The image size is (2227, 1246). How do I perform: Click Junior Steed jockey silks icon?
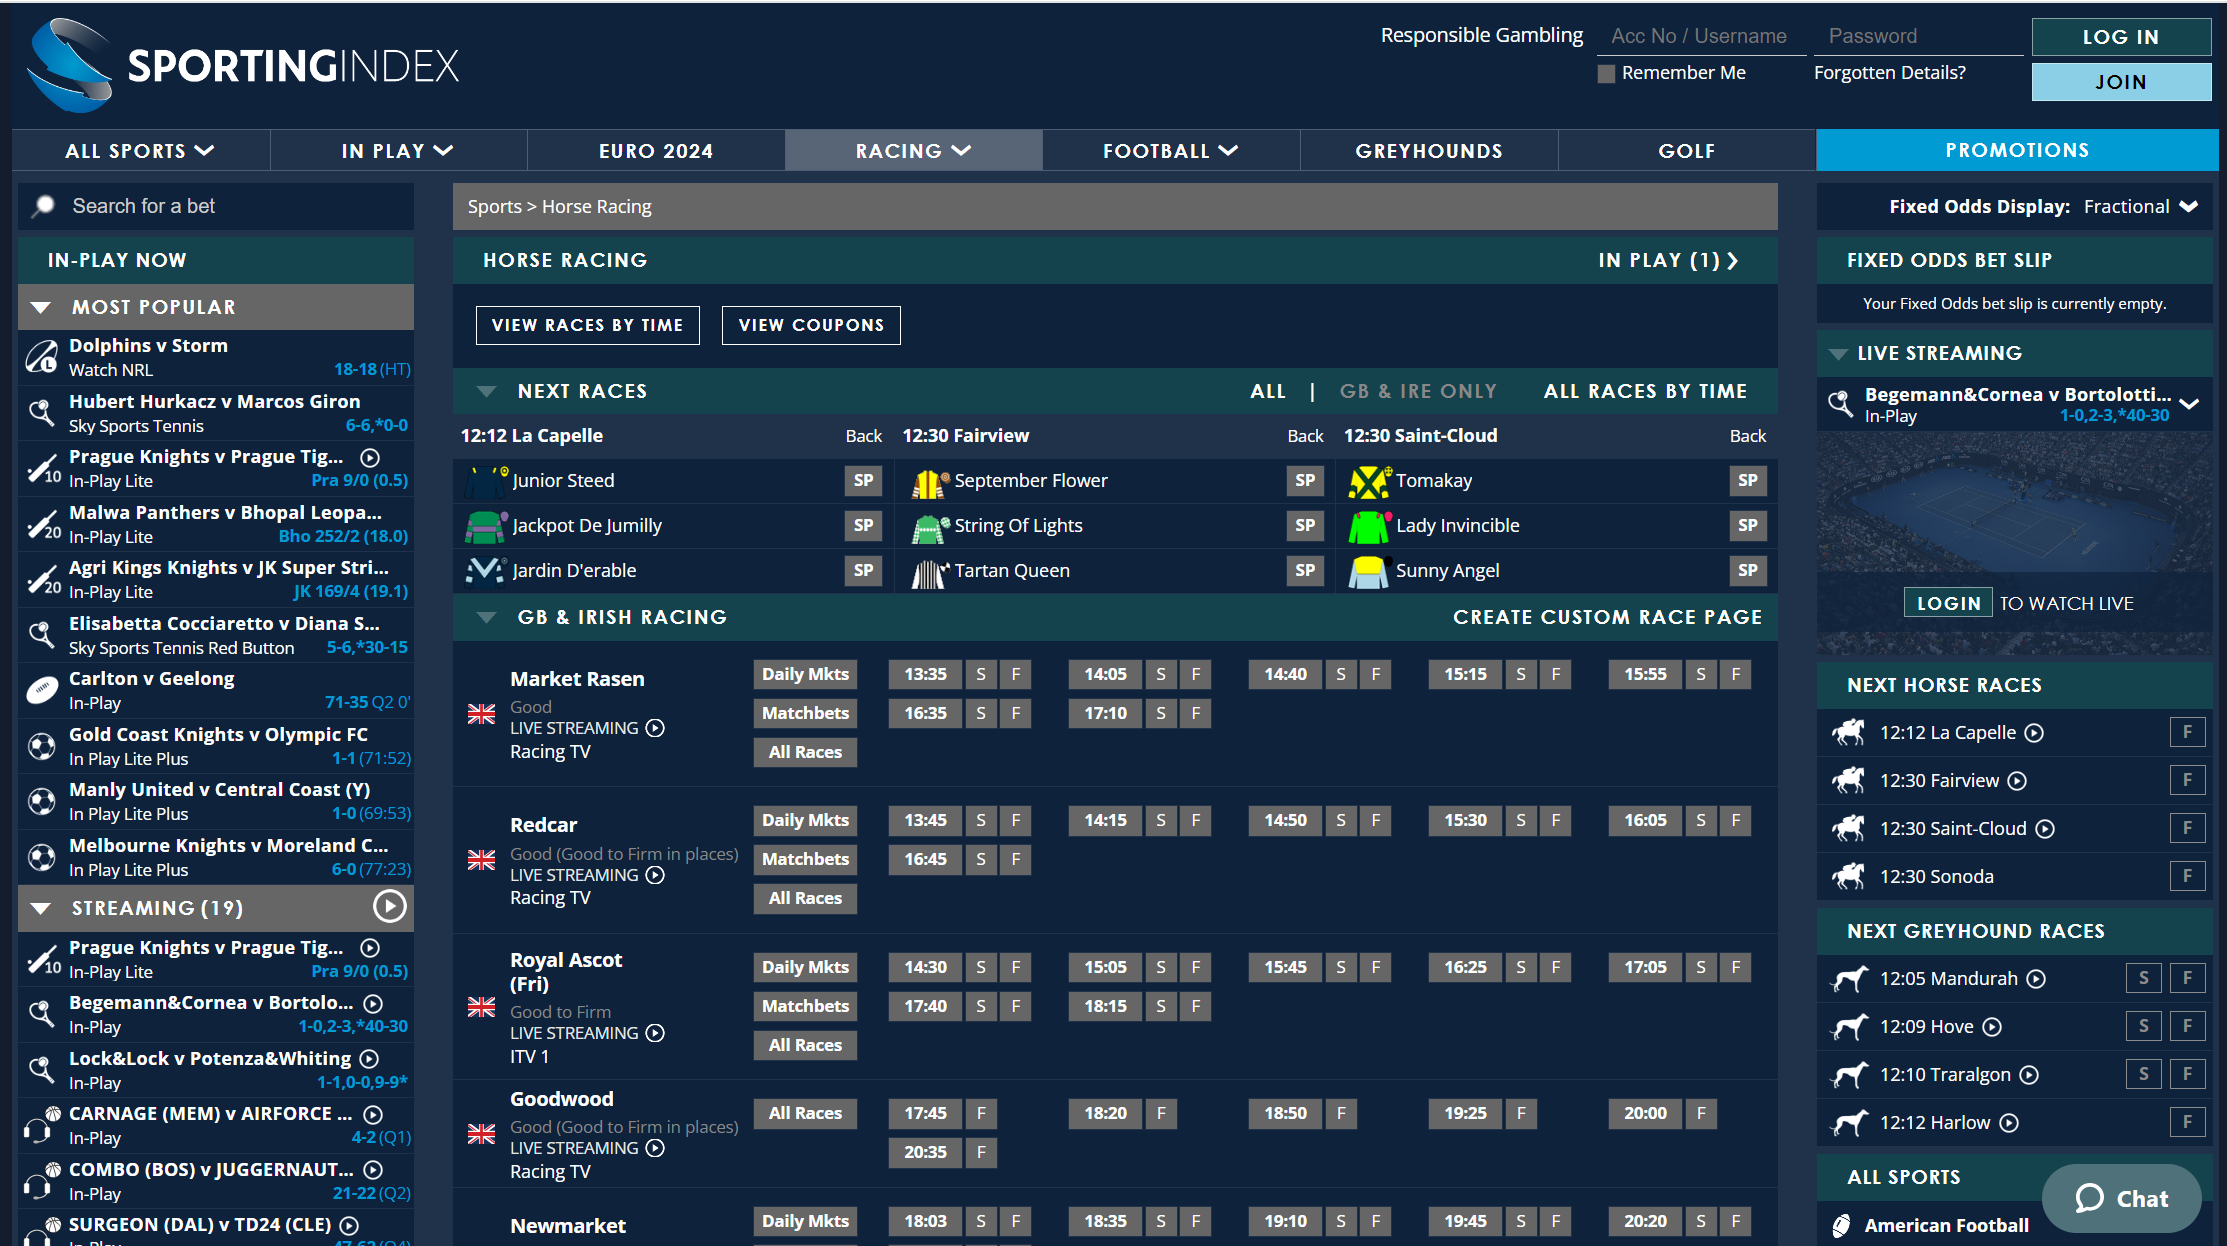coord(486,481)
